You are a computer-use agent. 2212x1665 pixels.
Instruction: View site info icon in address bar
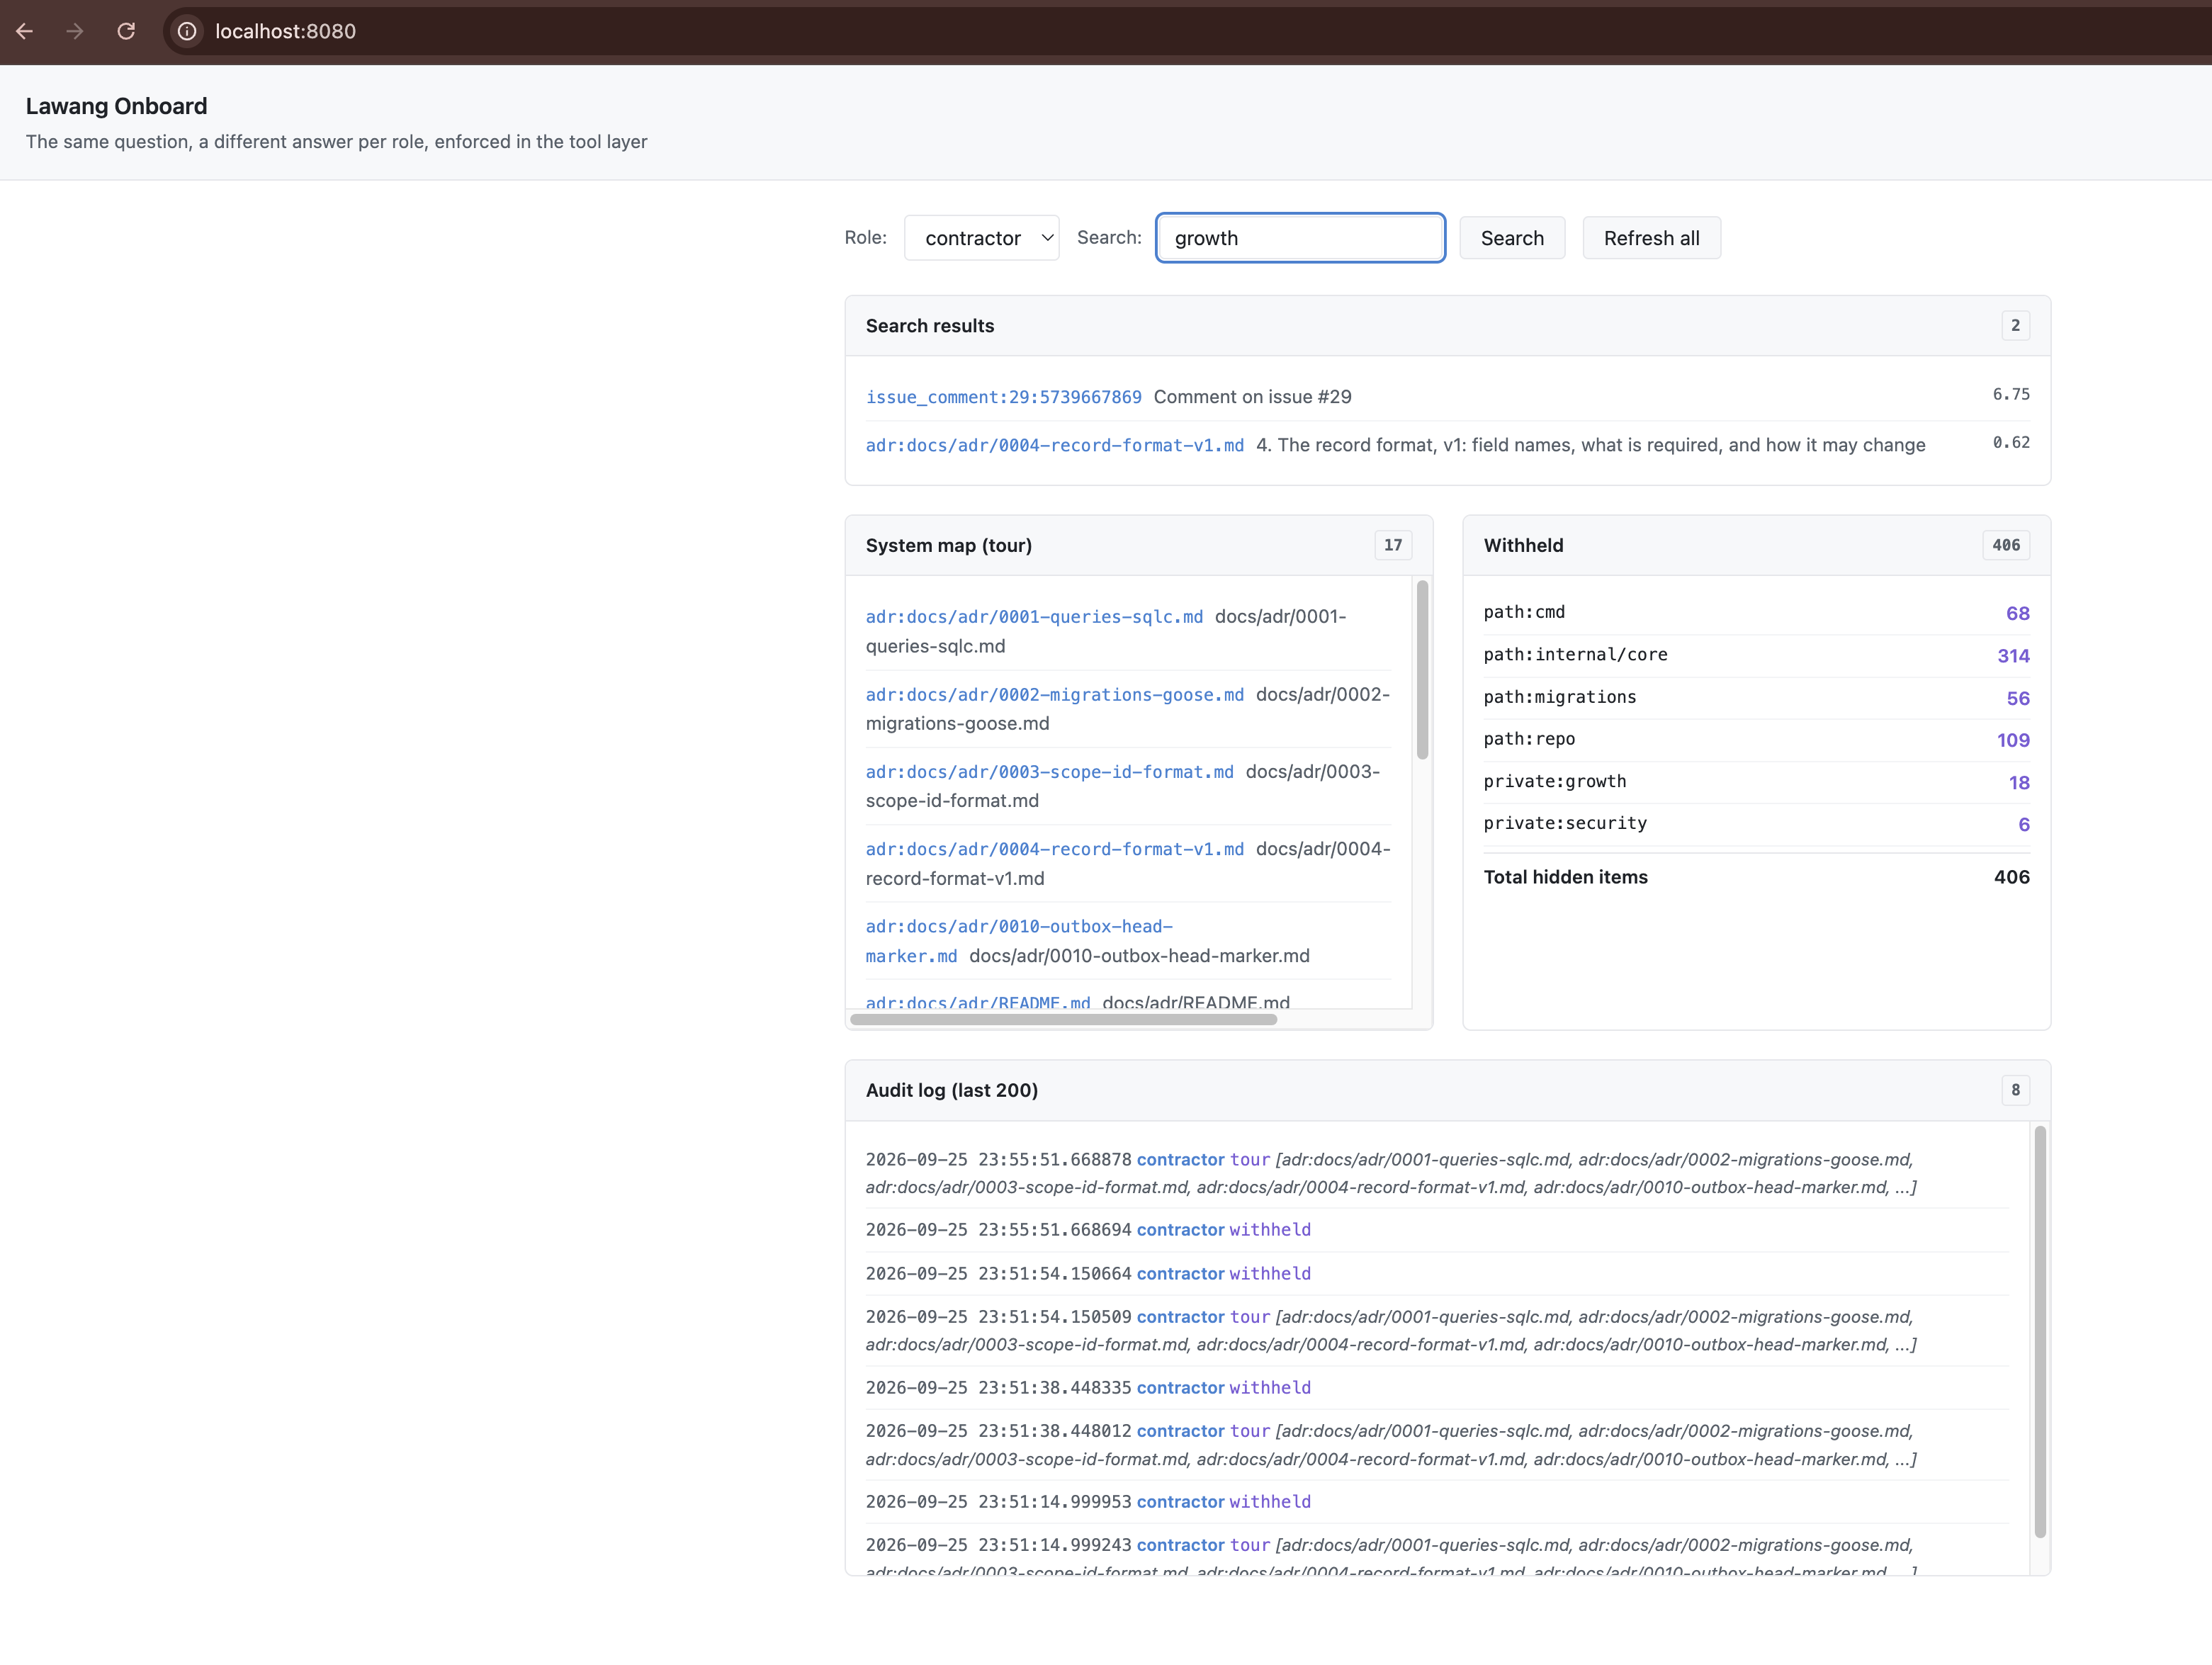(x=187, y=31)
